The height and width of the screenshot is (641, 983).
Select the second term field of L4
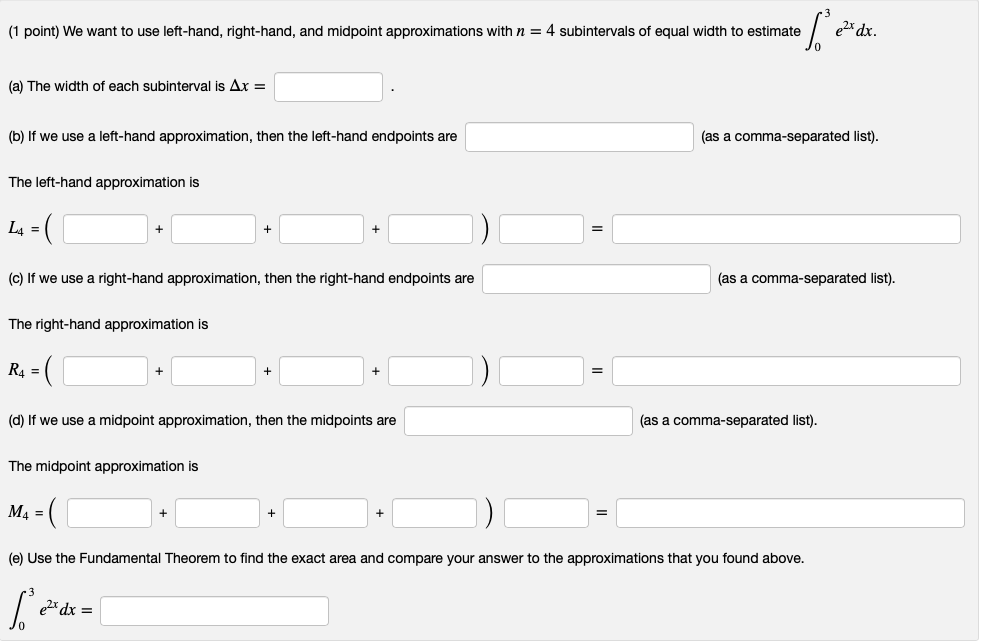[212, 229]
